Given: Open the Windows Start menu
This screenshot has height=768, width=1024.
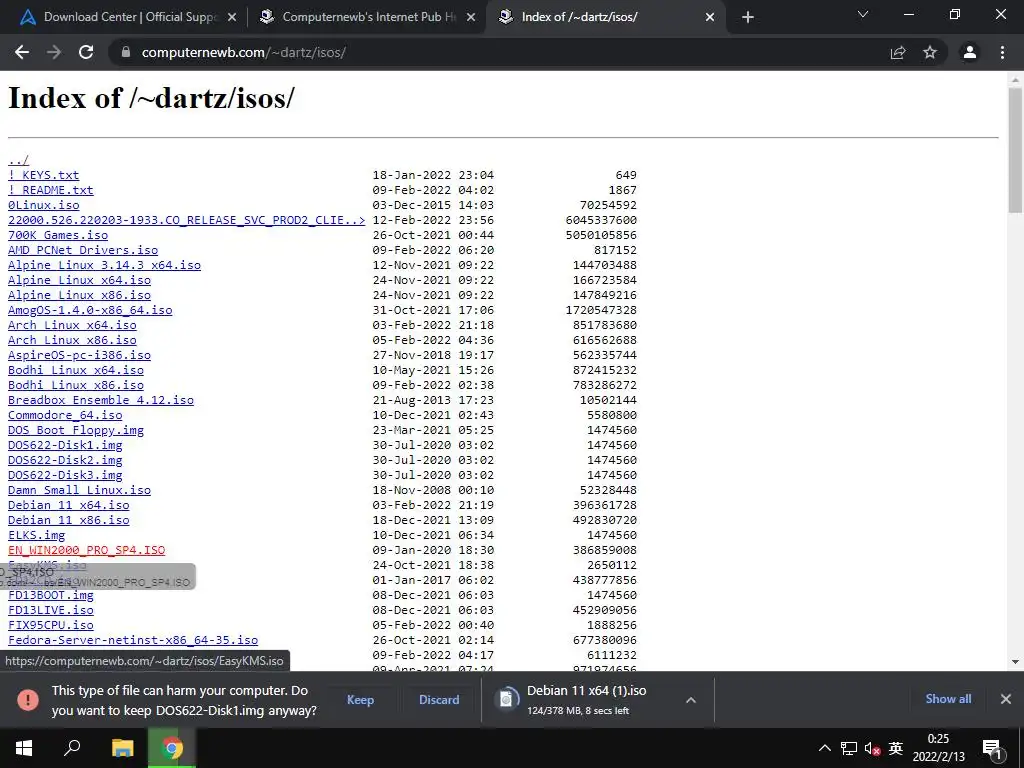Looking at the screenshot, I should click(24, 748).
